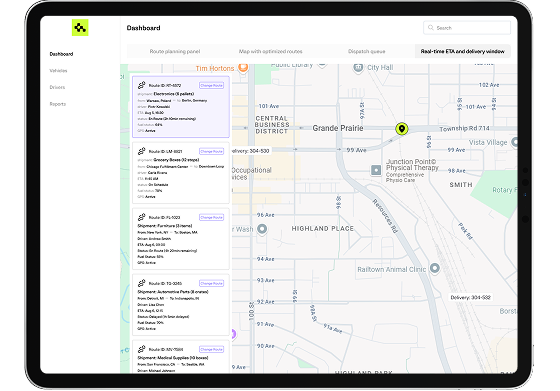The height and width of the screenshot is (391, 560).
Task: Click the Railtown Animal Clinic marker
Action: point(434,268)
